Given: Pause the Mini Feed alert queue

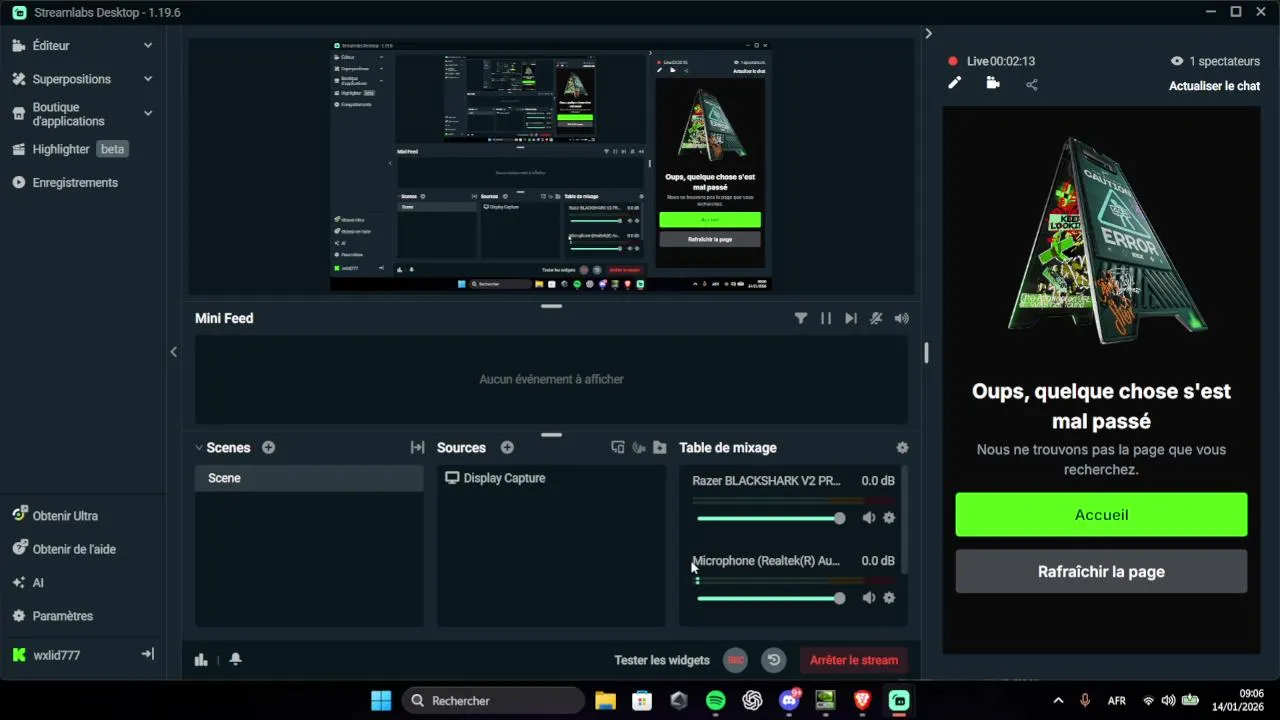Looking at the screenshot, I should click(x=826, y=318).
